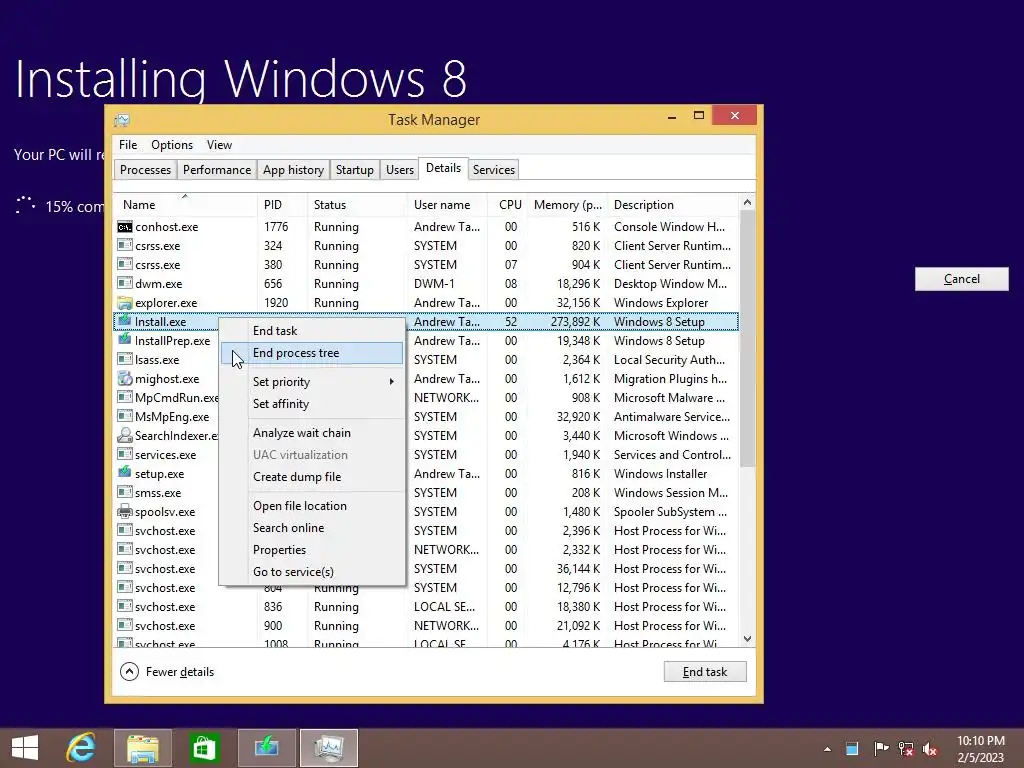Switch to the Services tab
The height and width of the screenshot is (768, 1024).
coord(494,170)
